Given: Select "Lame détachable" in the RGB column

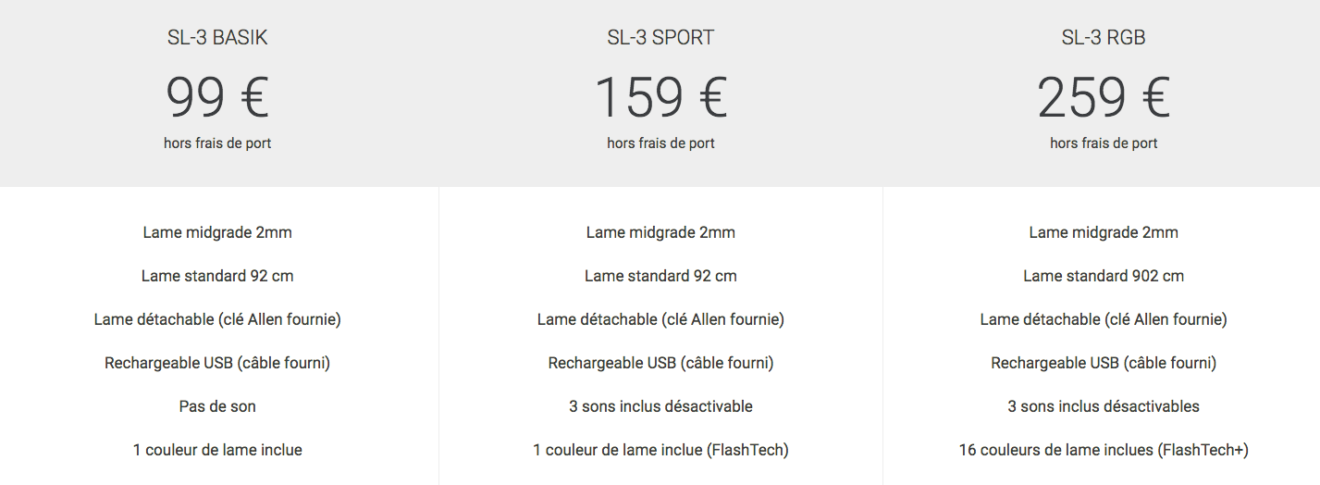Looking at the screenshot, I should [1103, 320].
